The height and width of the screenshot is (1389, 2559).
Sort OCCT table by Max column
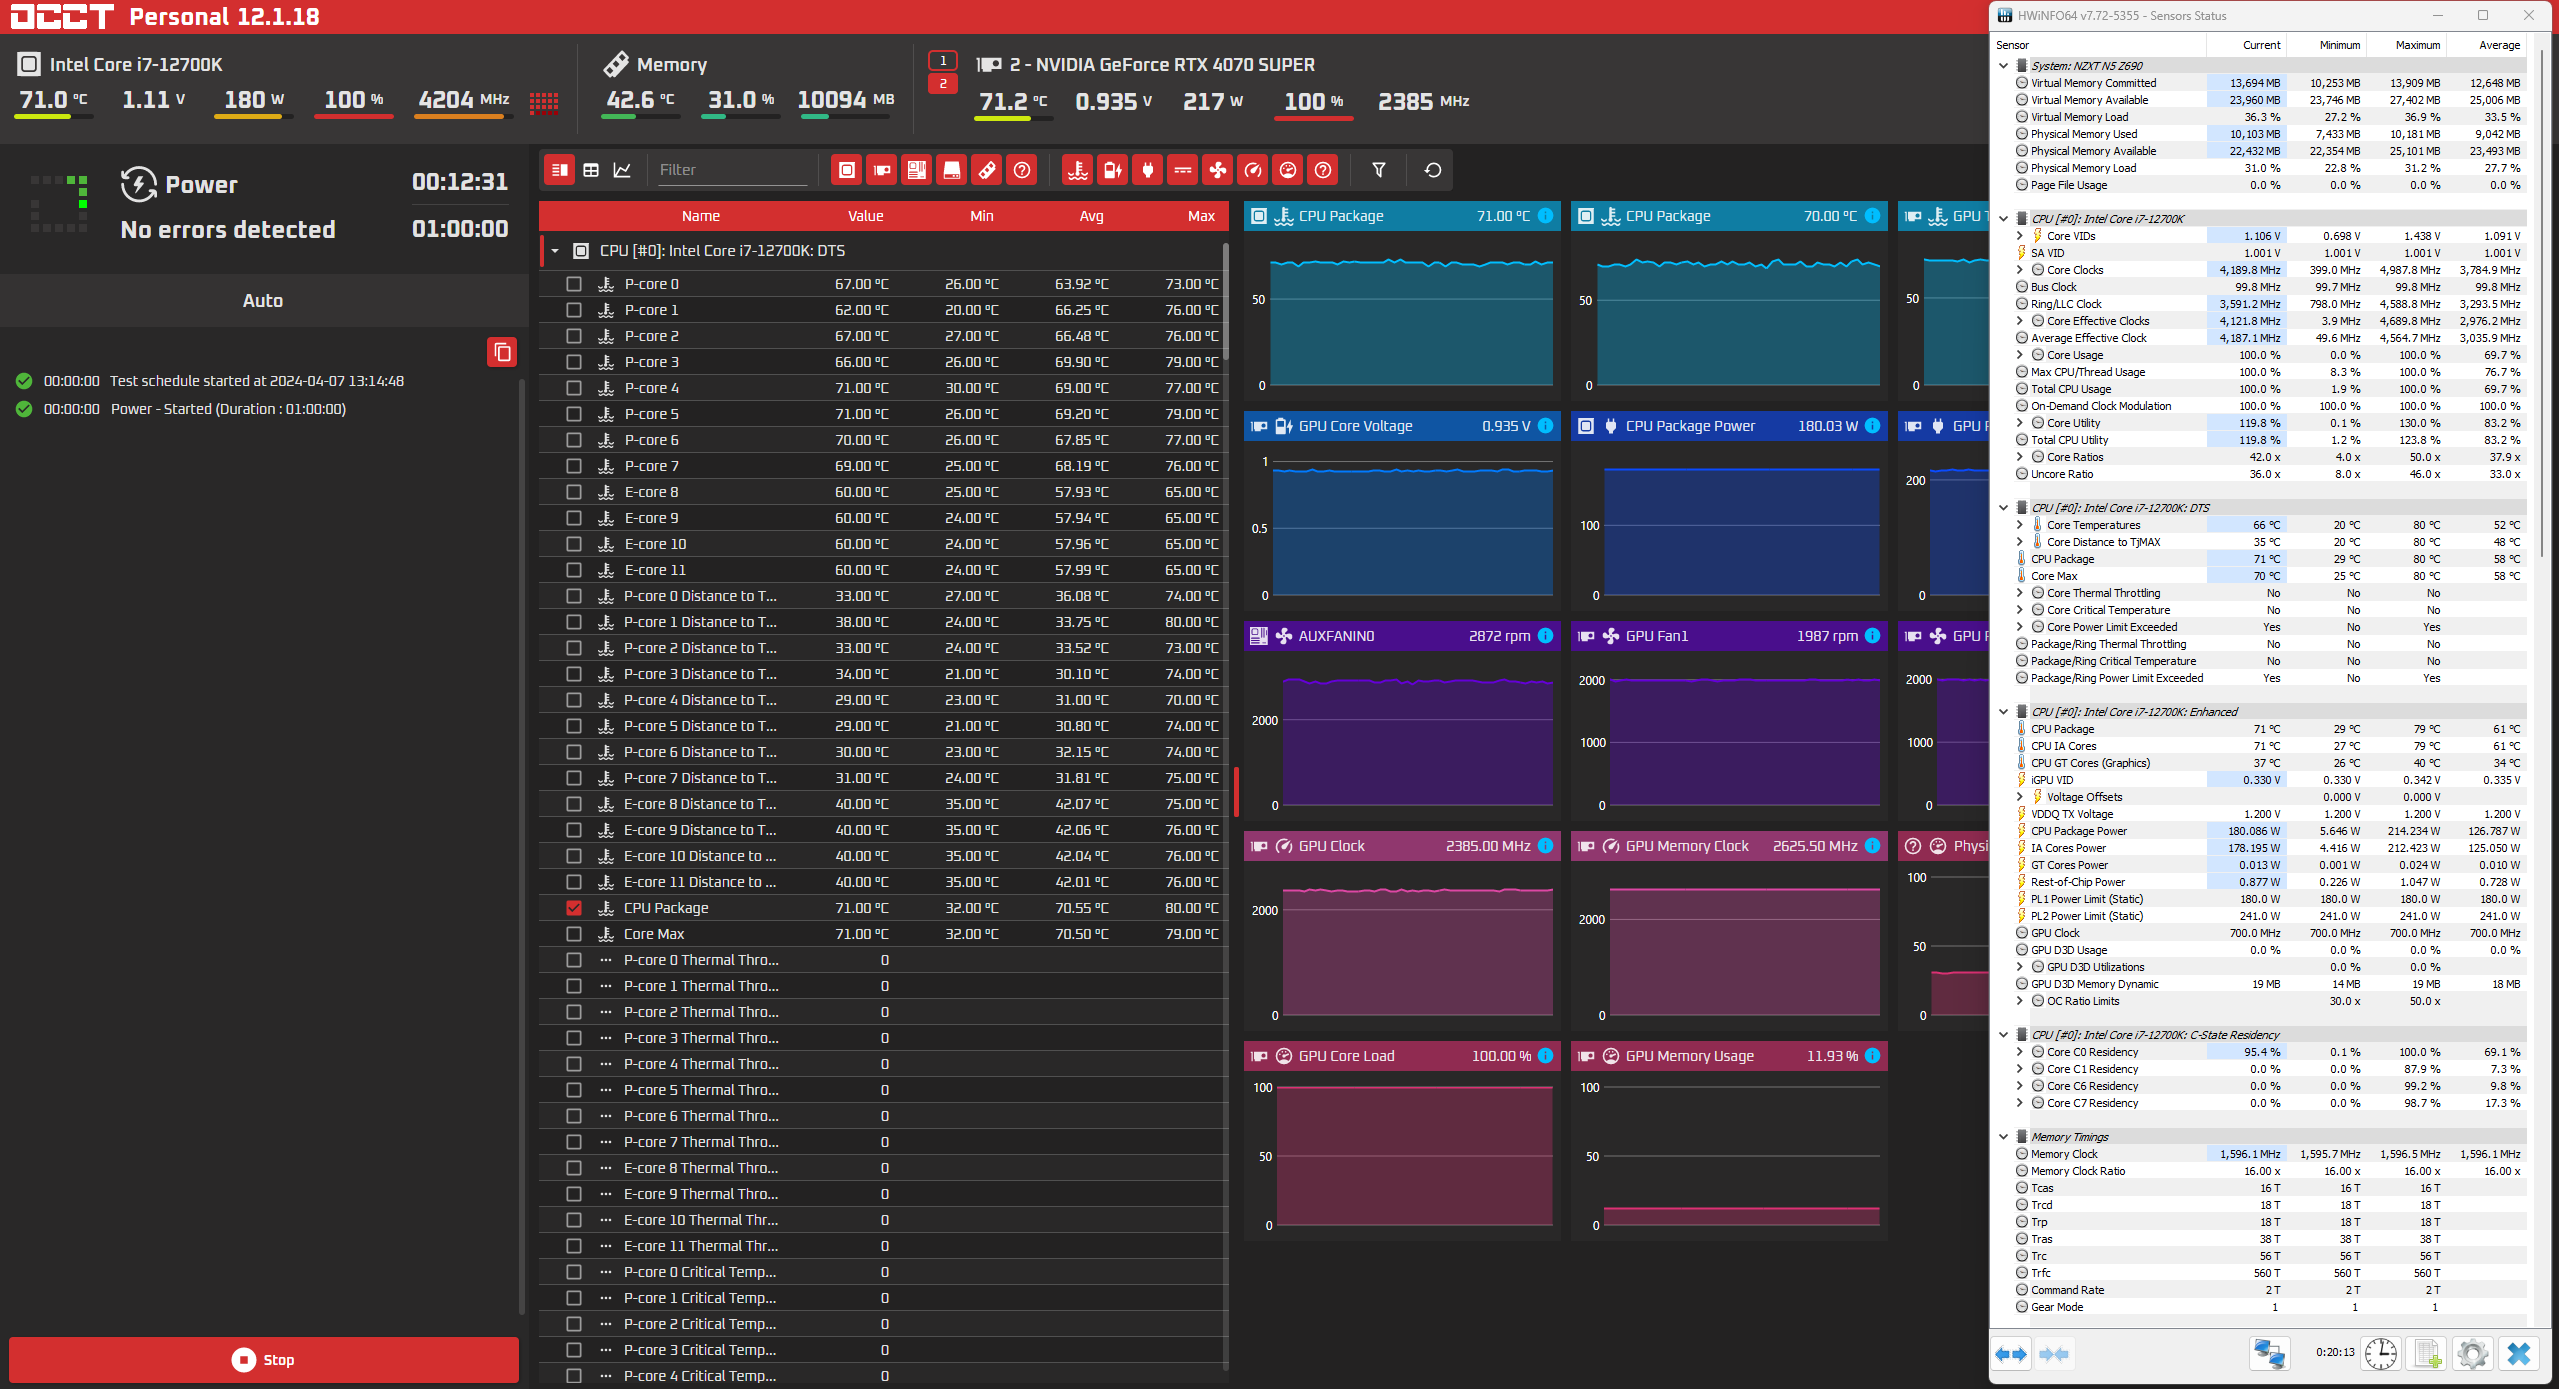click(1201, 216)
